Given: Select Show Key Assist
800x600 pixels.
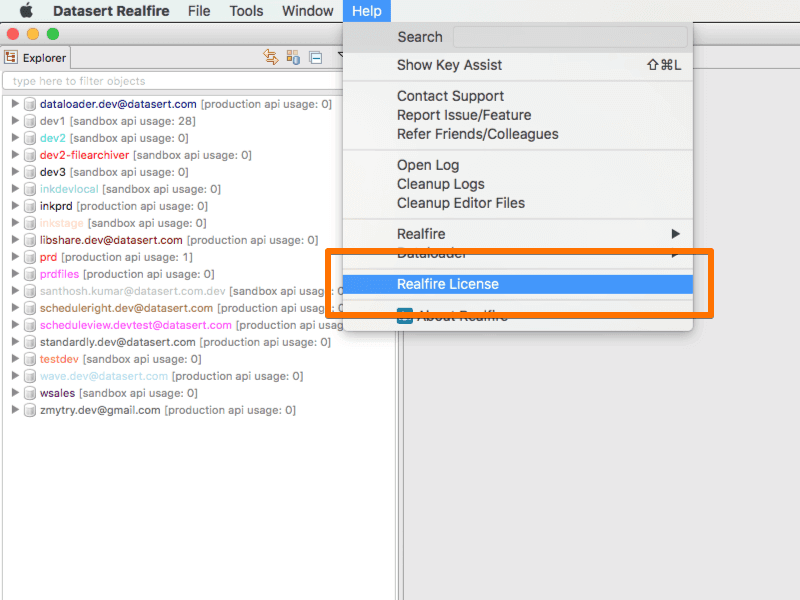Looking at the screenshot, I should (517, 65).
